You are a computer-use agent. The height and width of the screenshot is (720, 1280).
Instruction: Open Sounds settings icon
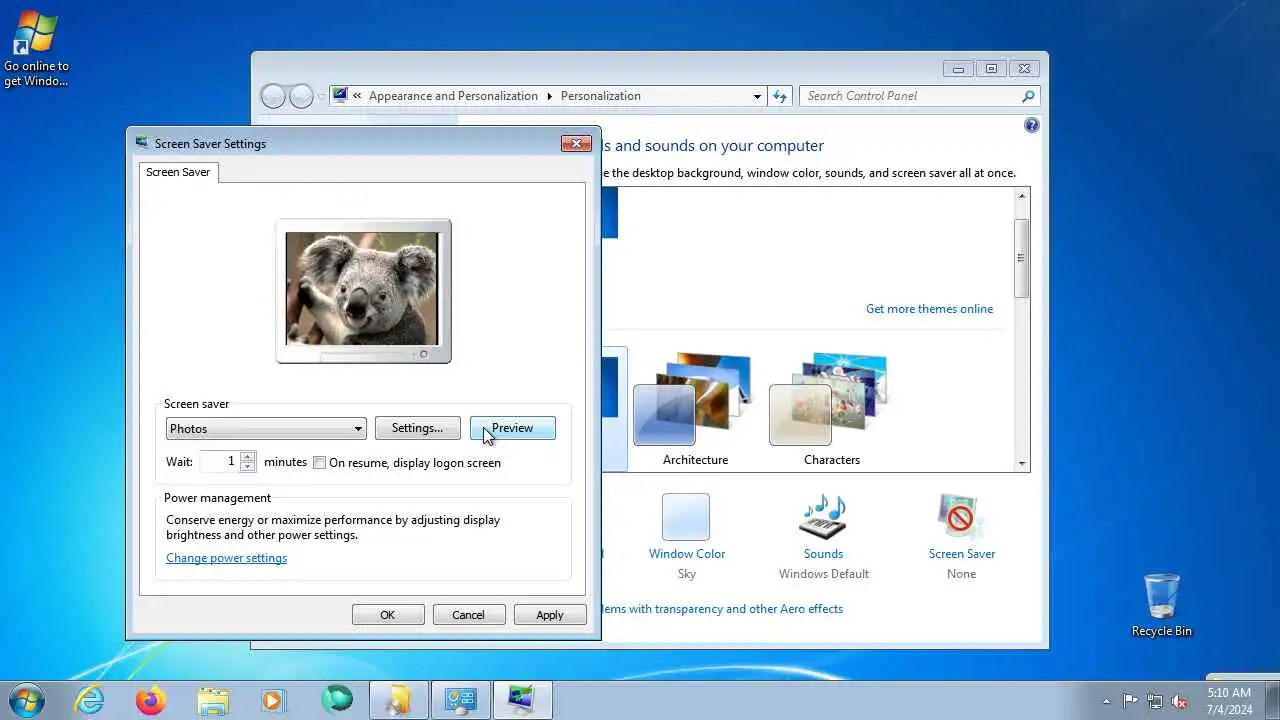pyautogui.click(x=823, y=517)
